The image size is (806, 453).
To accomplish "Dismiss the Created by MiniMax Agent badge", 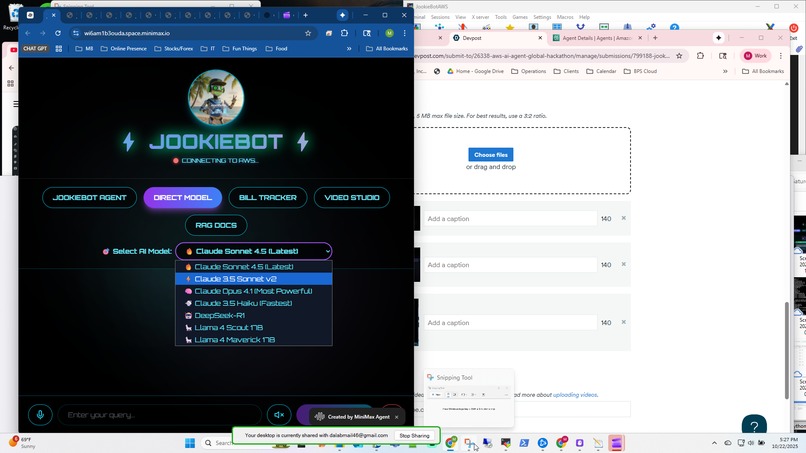I will pyautogui.click(x=397, y=417).
